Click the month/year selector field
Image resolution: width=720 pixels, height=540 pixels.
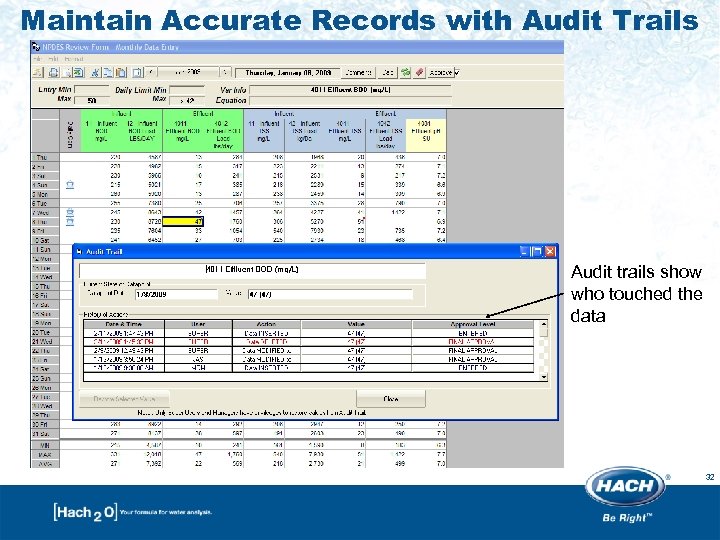click(188, 73)
